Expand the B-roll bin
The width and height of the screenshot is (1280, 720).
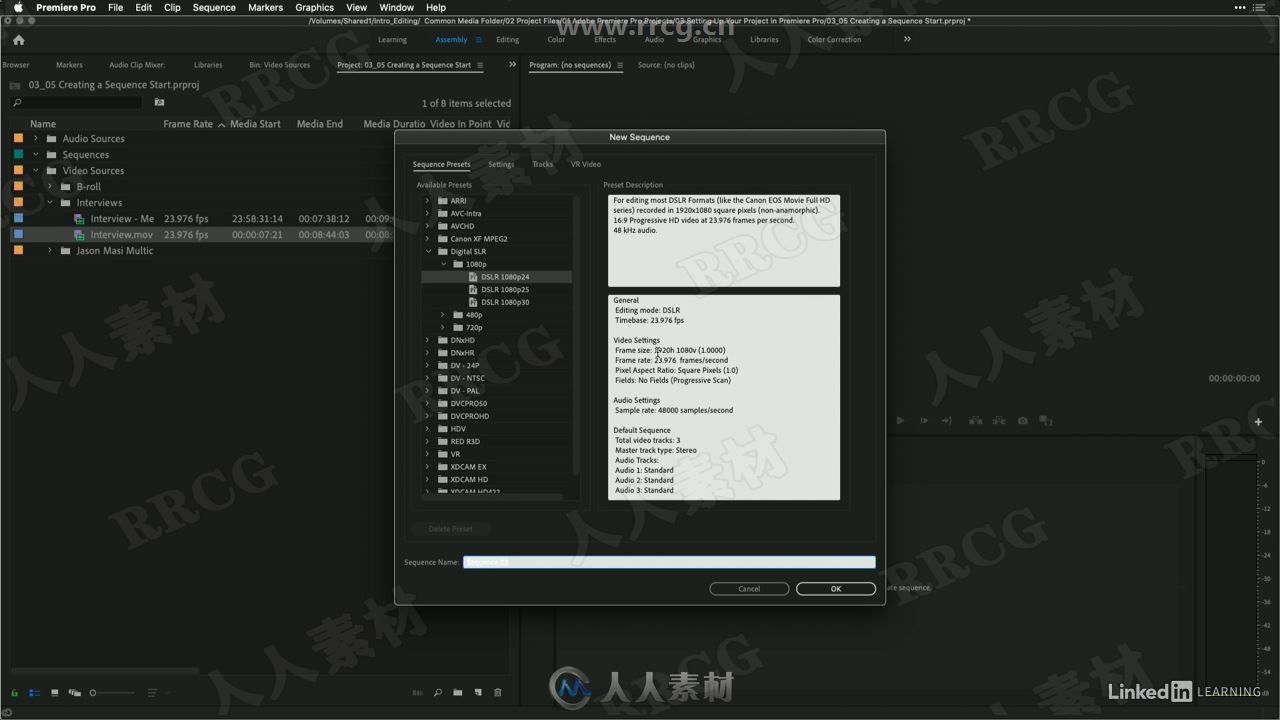50,187
